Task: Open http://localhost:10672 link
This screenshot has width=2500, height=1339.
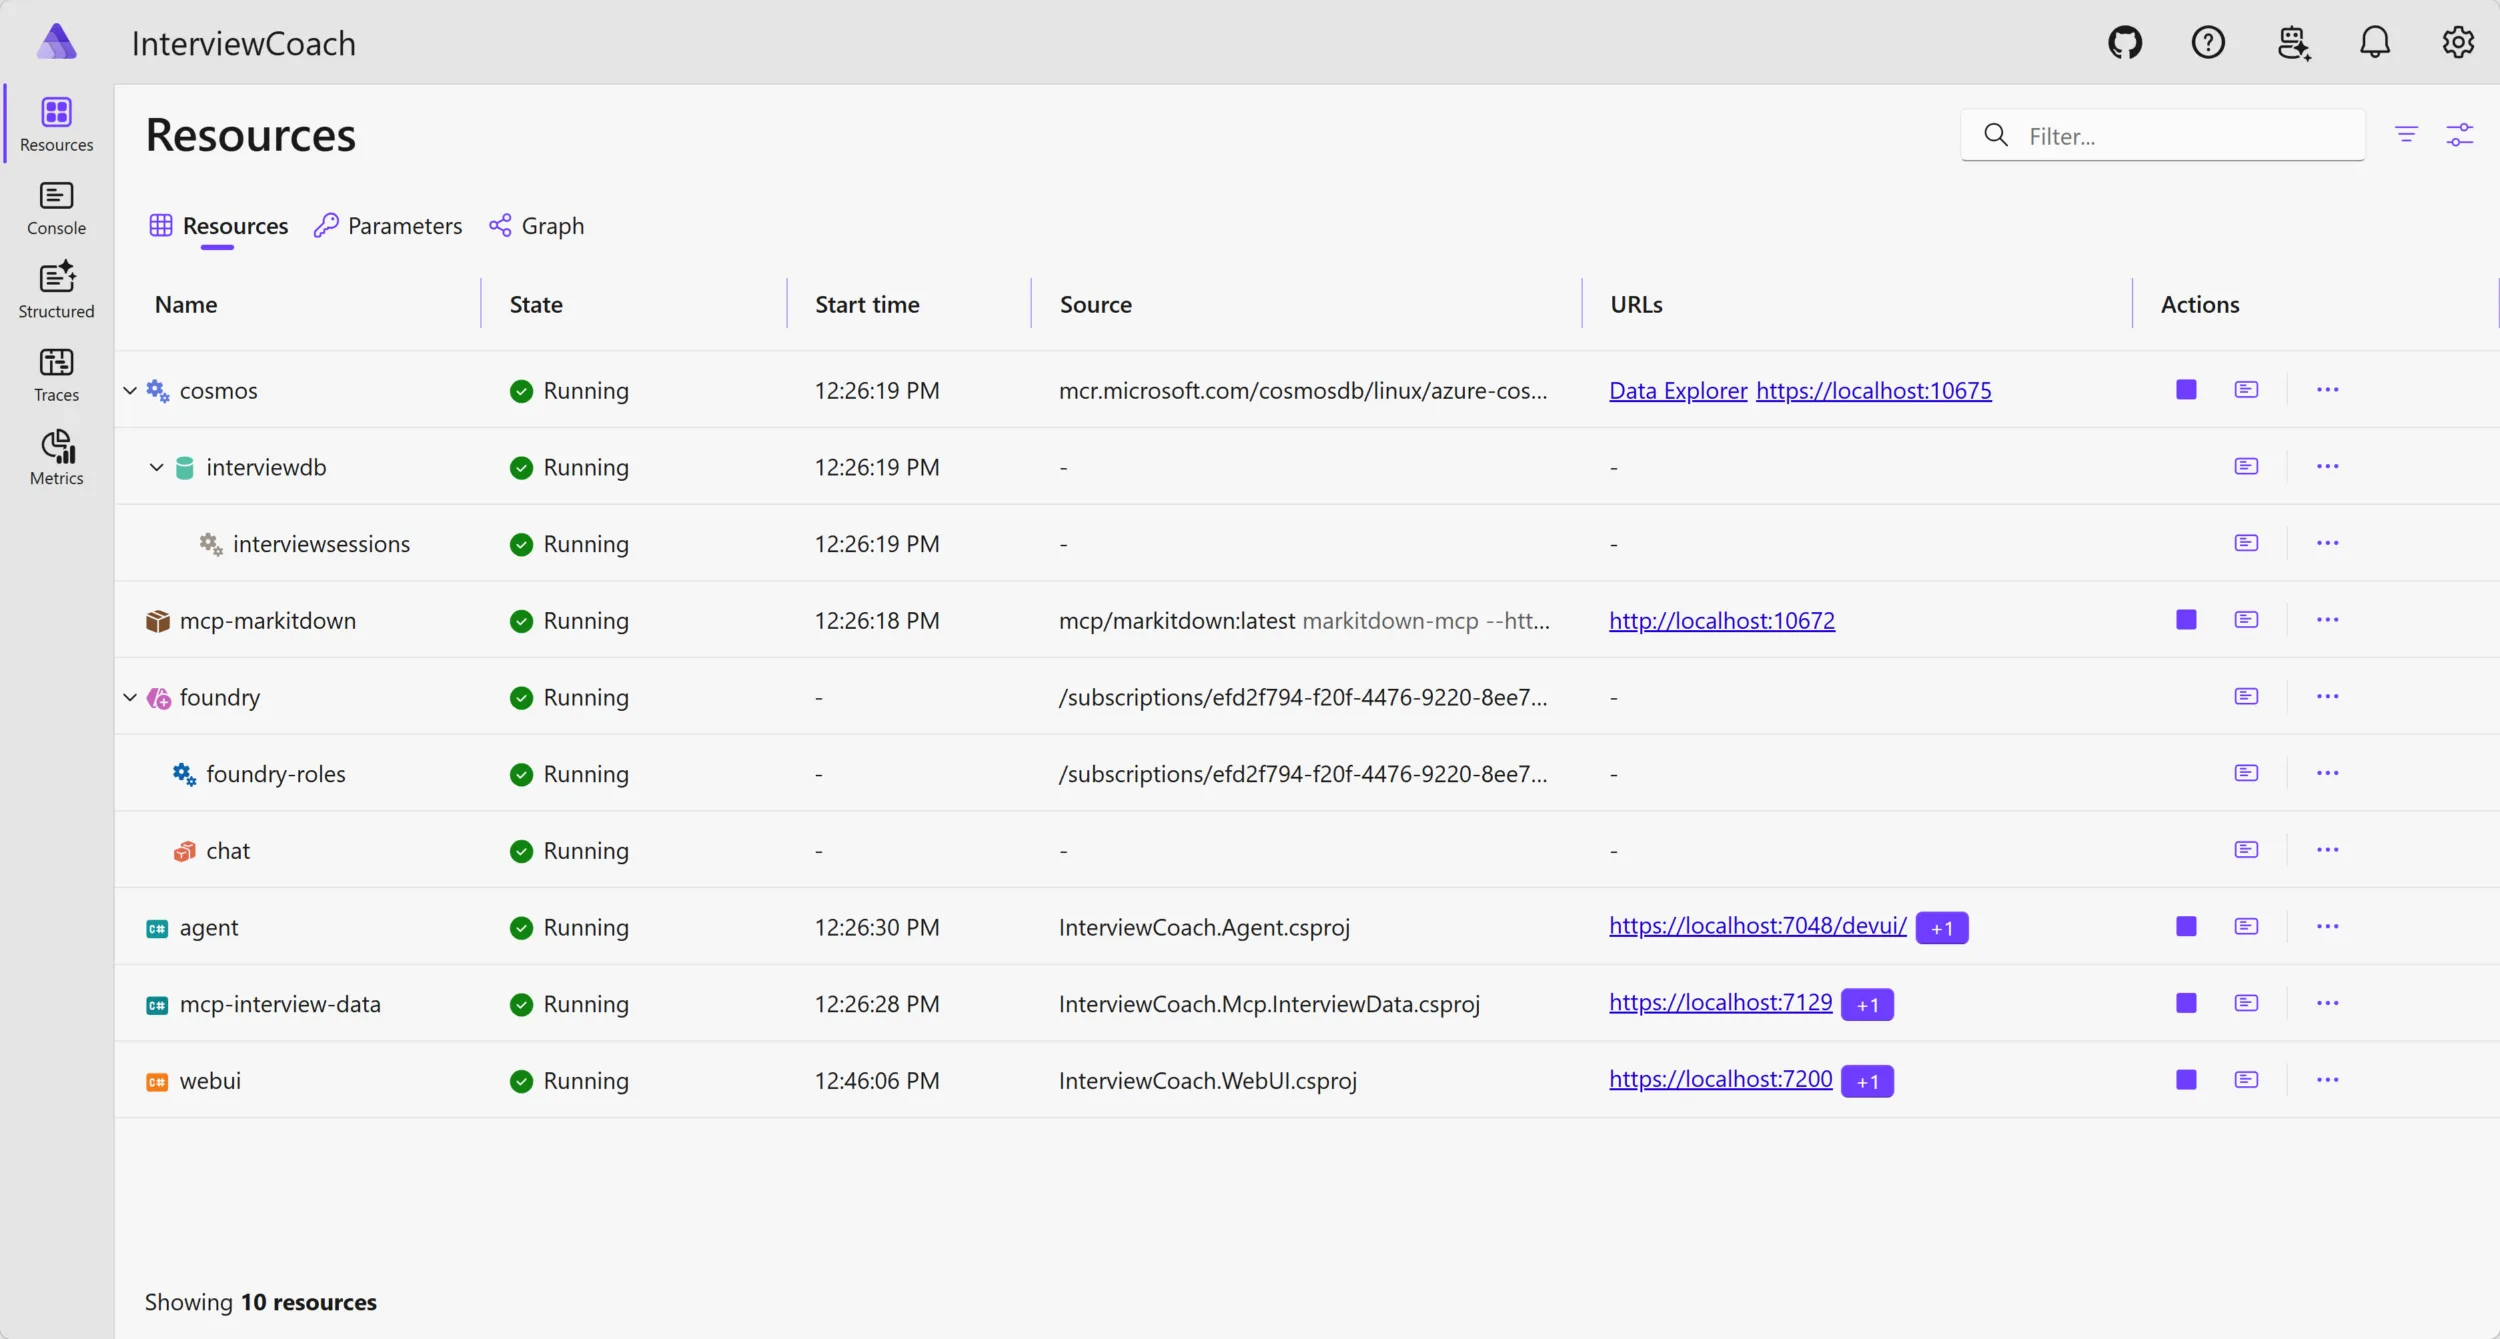Action: point(1722,620)
